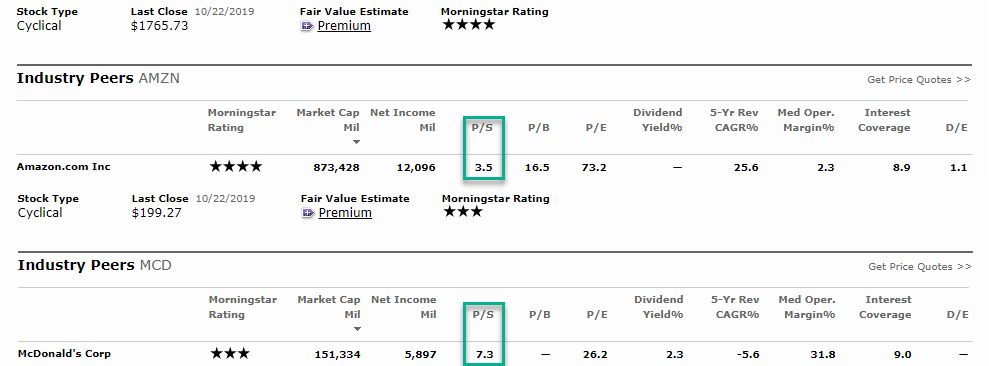Click the Dividend Yield% header in the MCD table
Viewport: 989px width, 366px height.
tap(658, 307)
